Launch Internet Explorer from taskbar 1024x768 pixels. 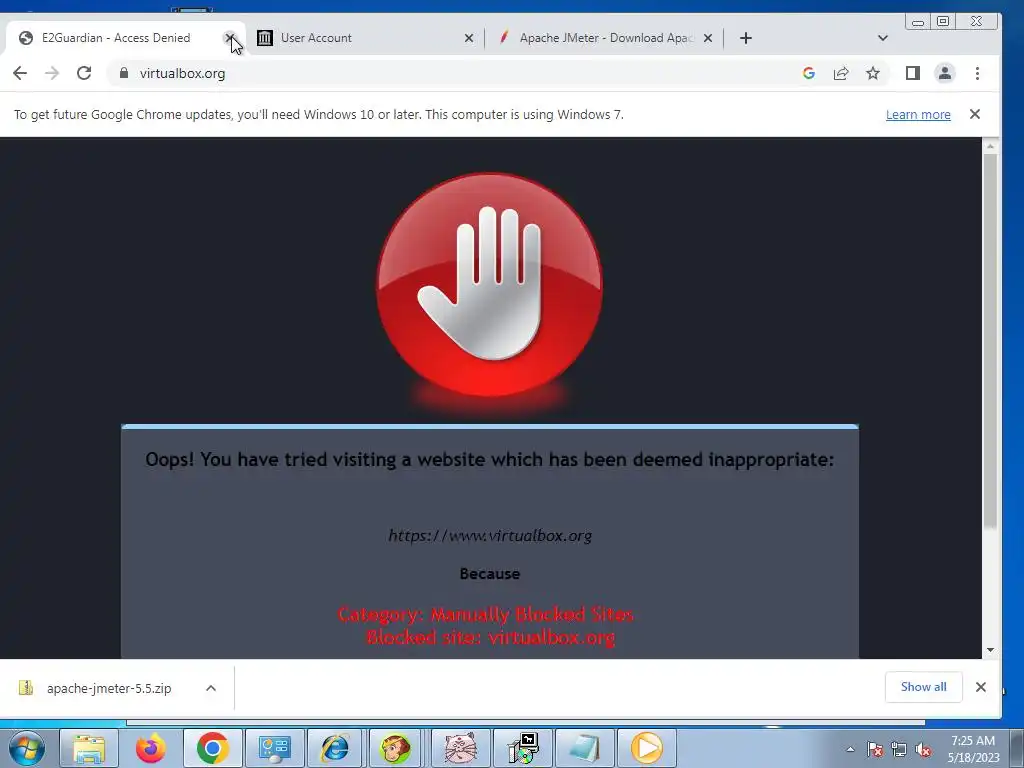(x=336, y=748)
